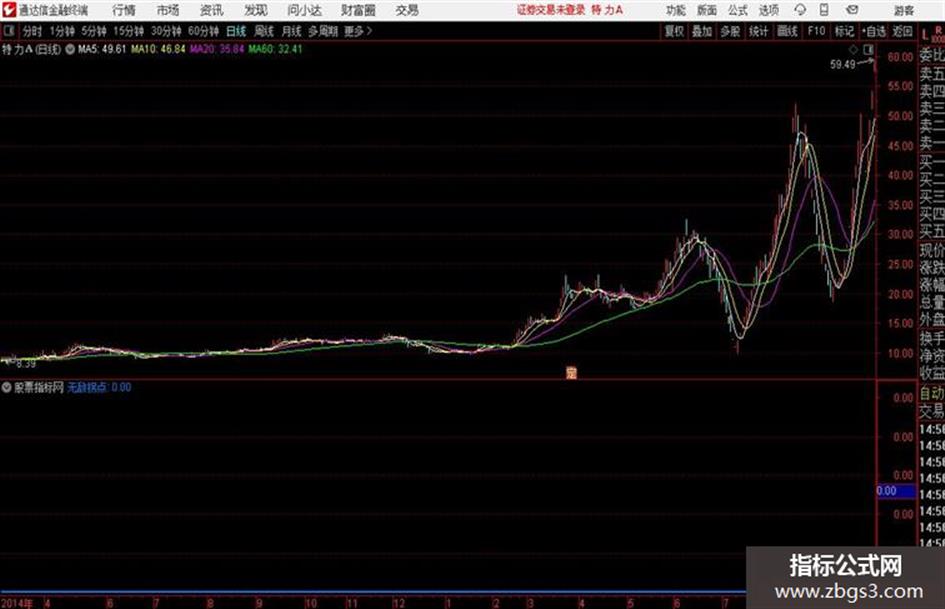
Task: Click the 2014年 label on time axis
Action: (x=17, y=603)
